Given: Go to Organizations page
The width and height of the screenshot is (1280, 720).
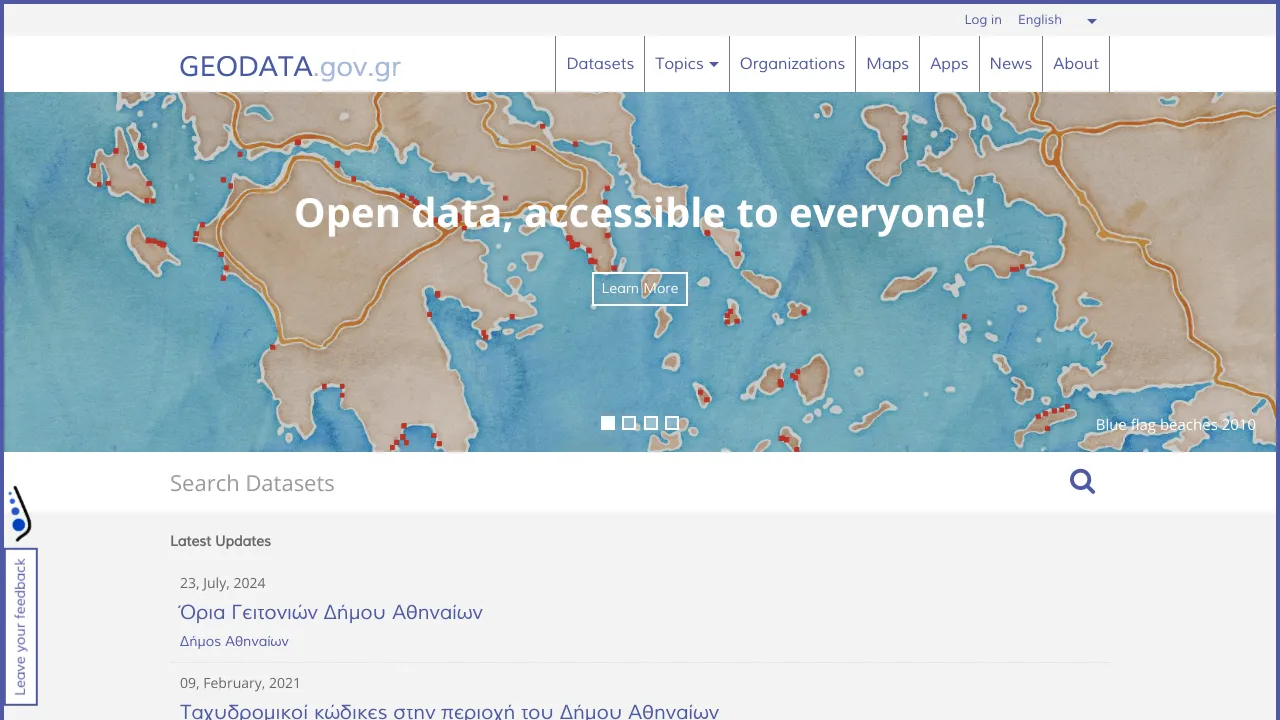Looking at the screenshot, I should [x=792, y=64].
